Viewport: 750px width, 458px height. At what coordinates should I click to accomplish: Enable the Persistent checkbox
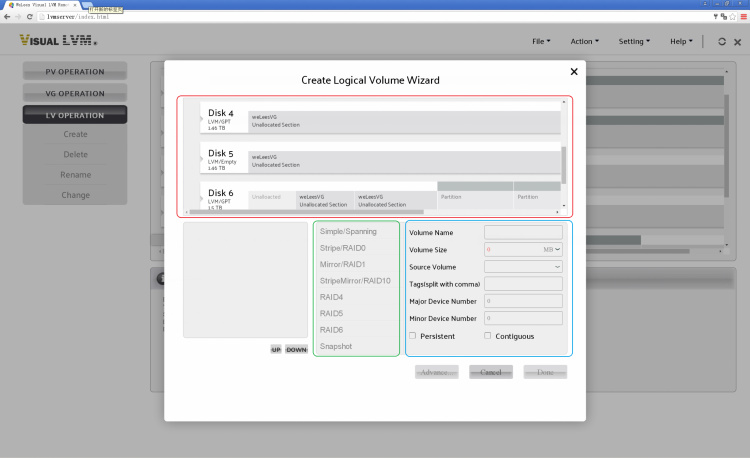[413, 336]
